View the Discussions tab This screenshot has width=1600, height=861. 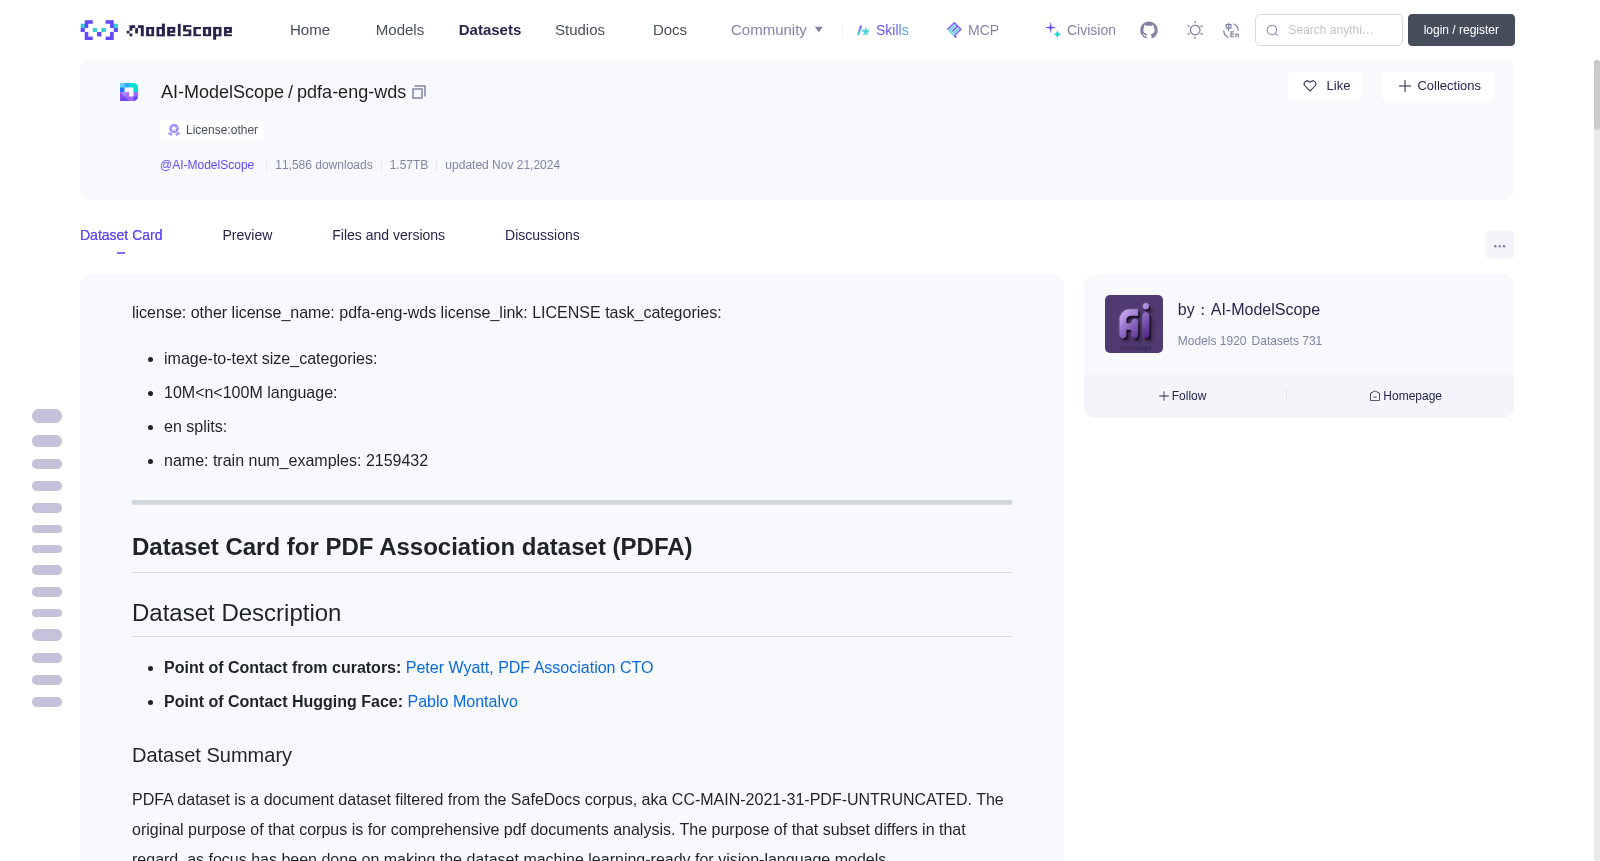pyautogui.click(x=542, y=235)
